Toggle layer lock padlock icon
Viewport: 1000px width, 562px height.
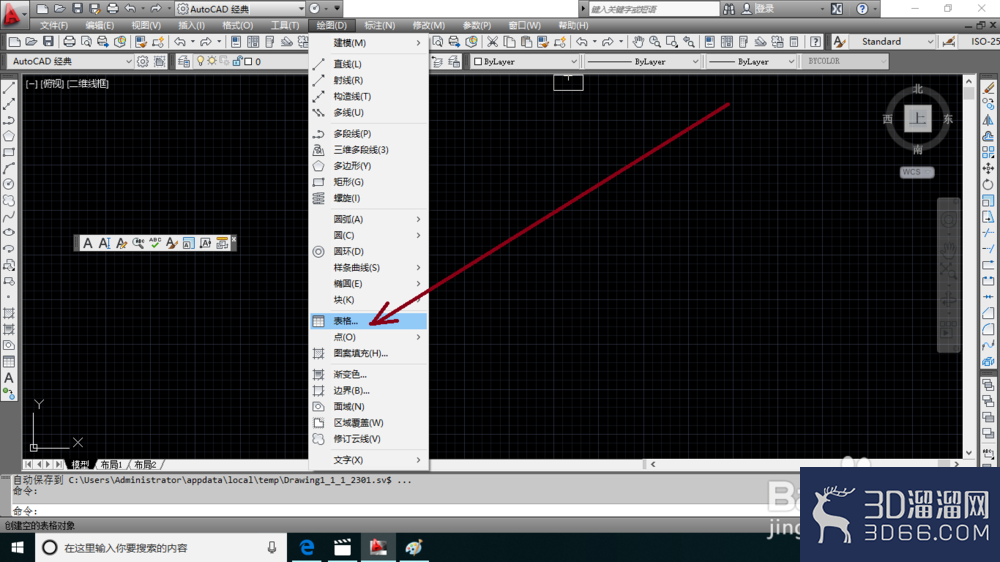click(237, 61)
